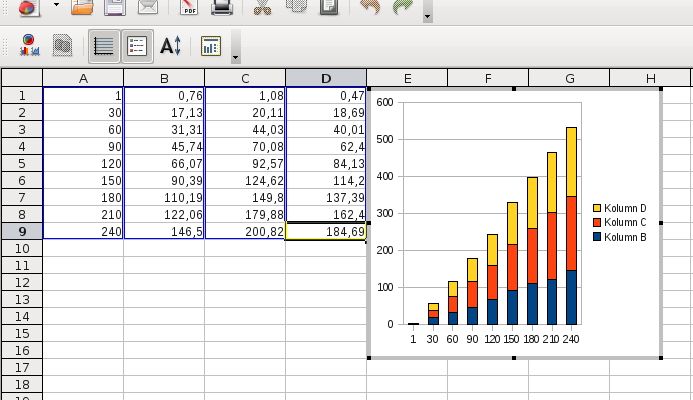Screen dimensions: 693x400
Task: Click cell containing 92,57
Action: [x=245, y=164]
